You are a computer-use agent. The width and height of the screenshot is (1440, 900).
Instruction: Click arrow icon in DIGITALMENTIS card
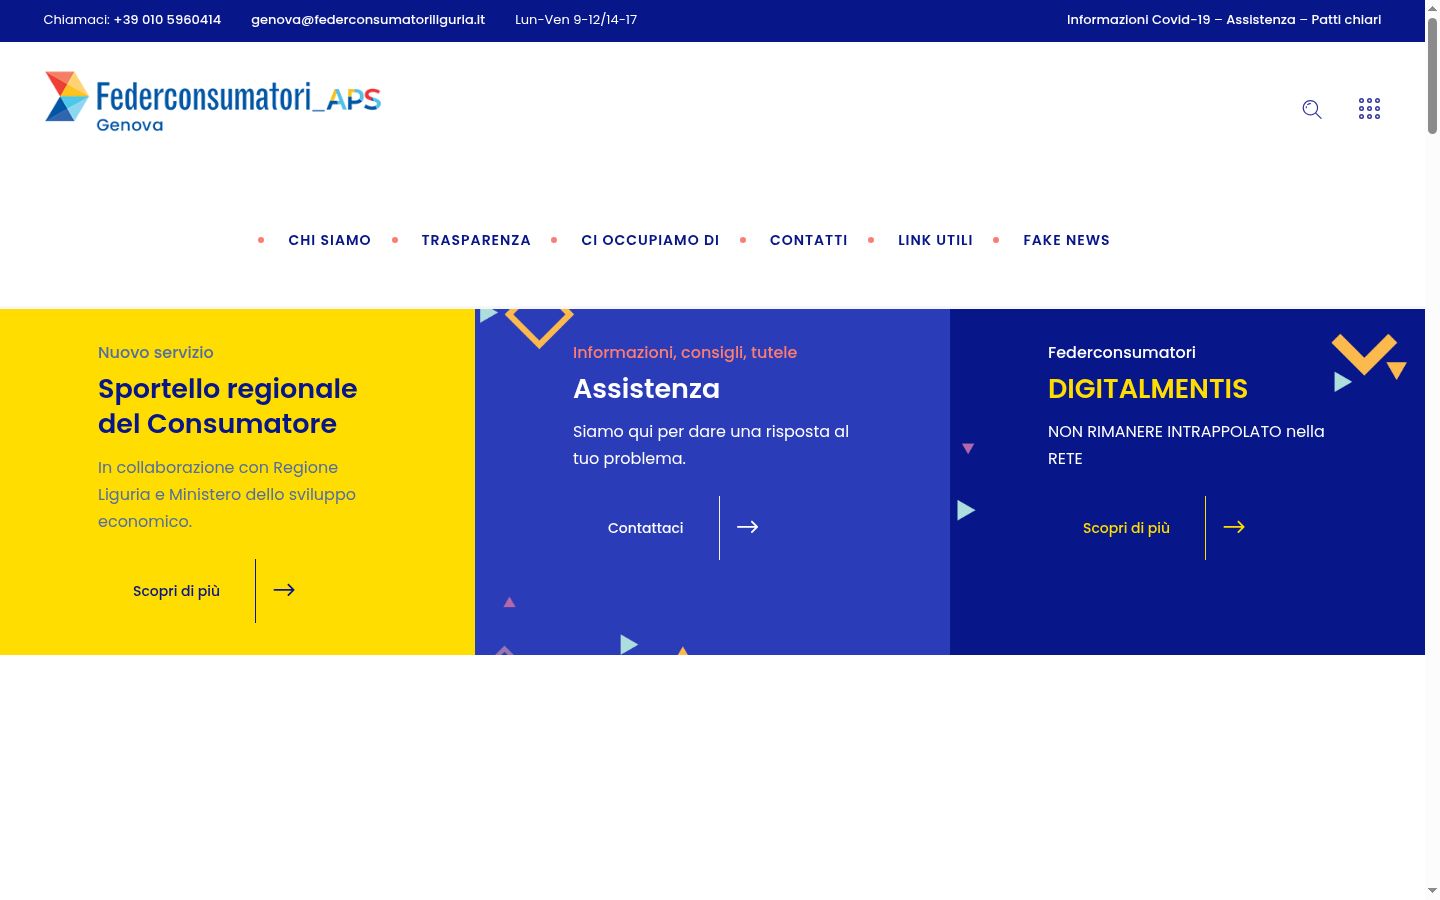tap(1234, 527)
